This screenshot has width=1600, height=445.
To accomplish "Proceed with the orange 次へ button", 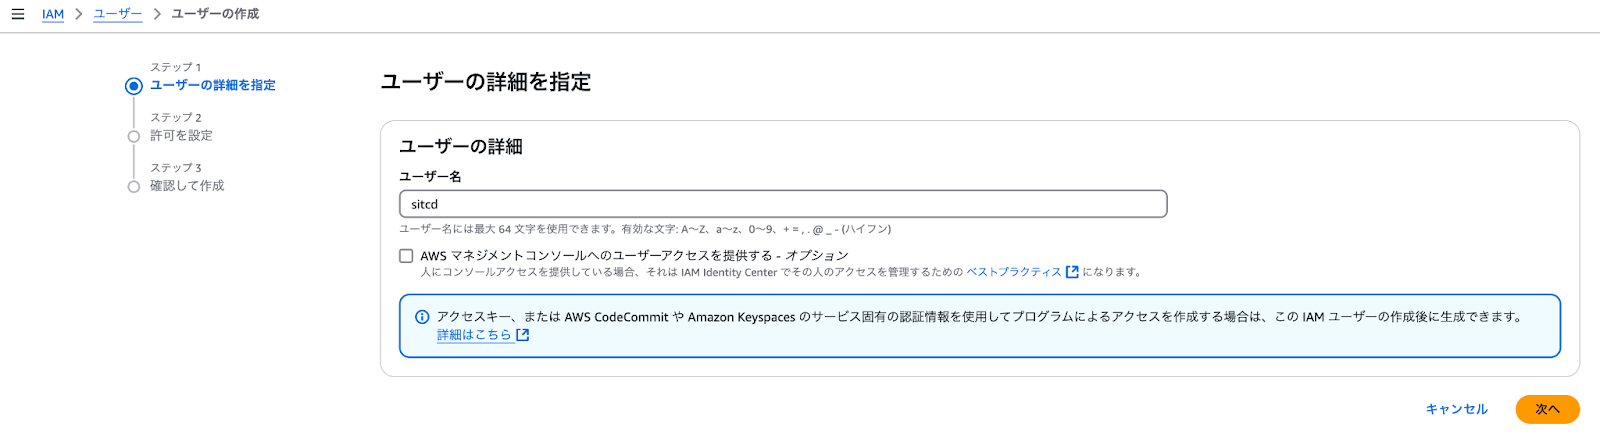I will coord(1547,409).
